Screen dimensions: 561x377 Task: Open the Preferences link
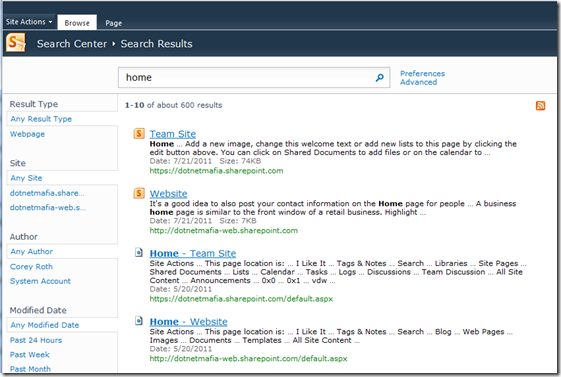coord(422,73)
